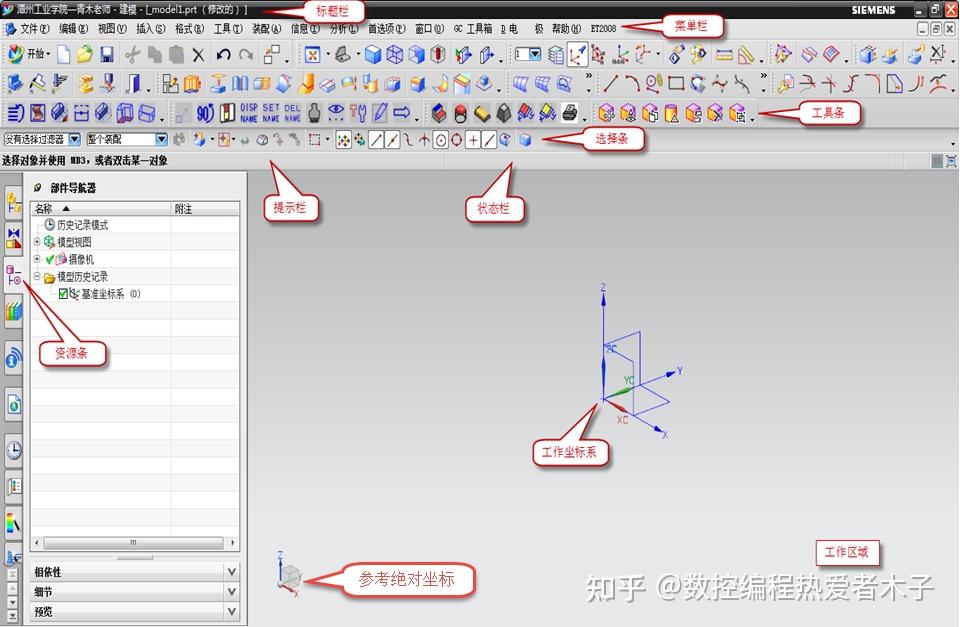Click the Extrude feature icon
Viewport: 960px width, 627px height.
click(x=192, y=83)
